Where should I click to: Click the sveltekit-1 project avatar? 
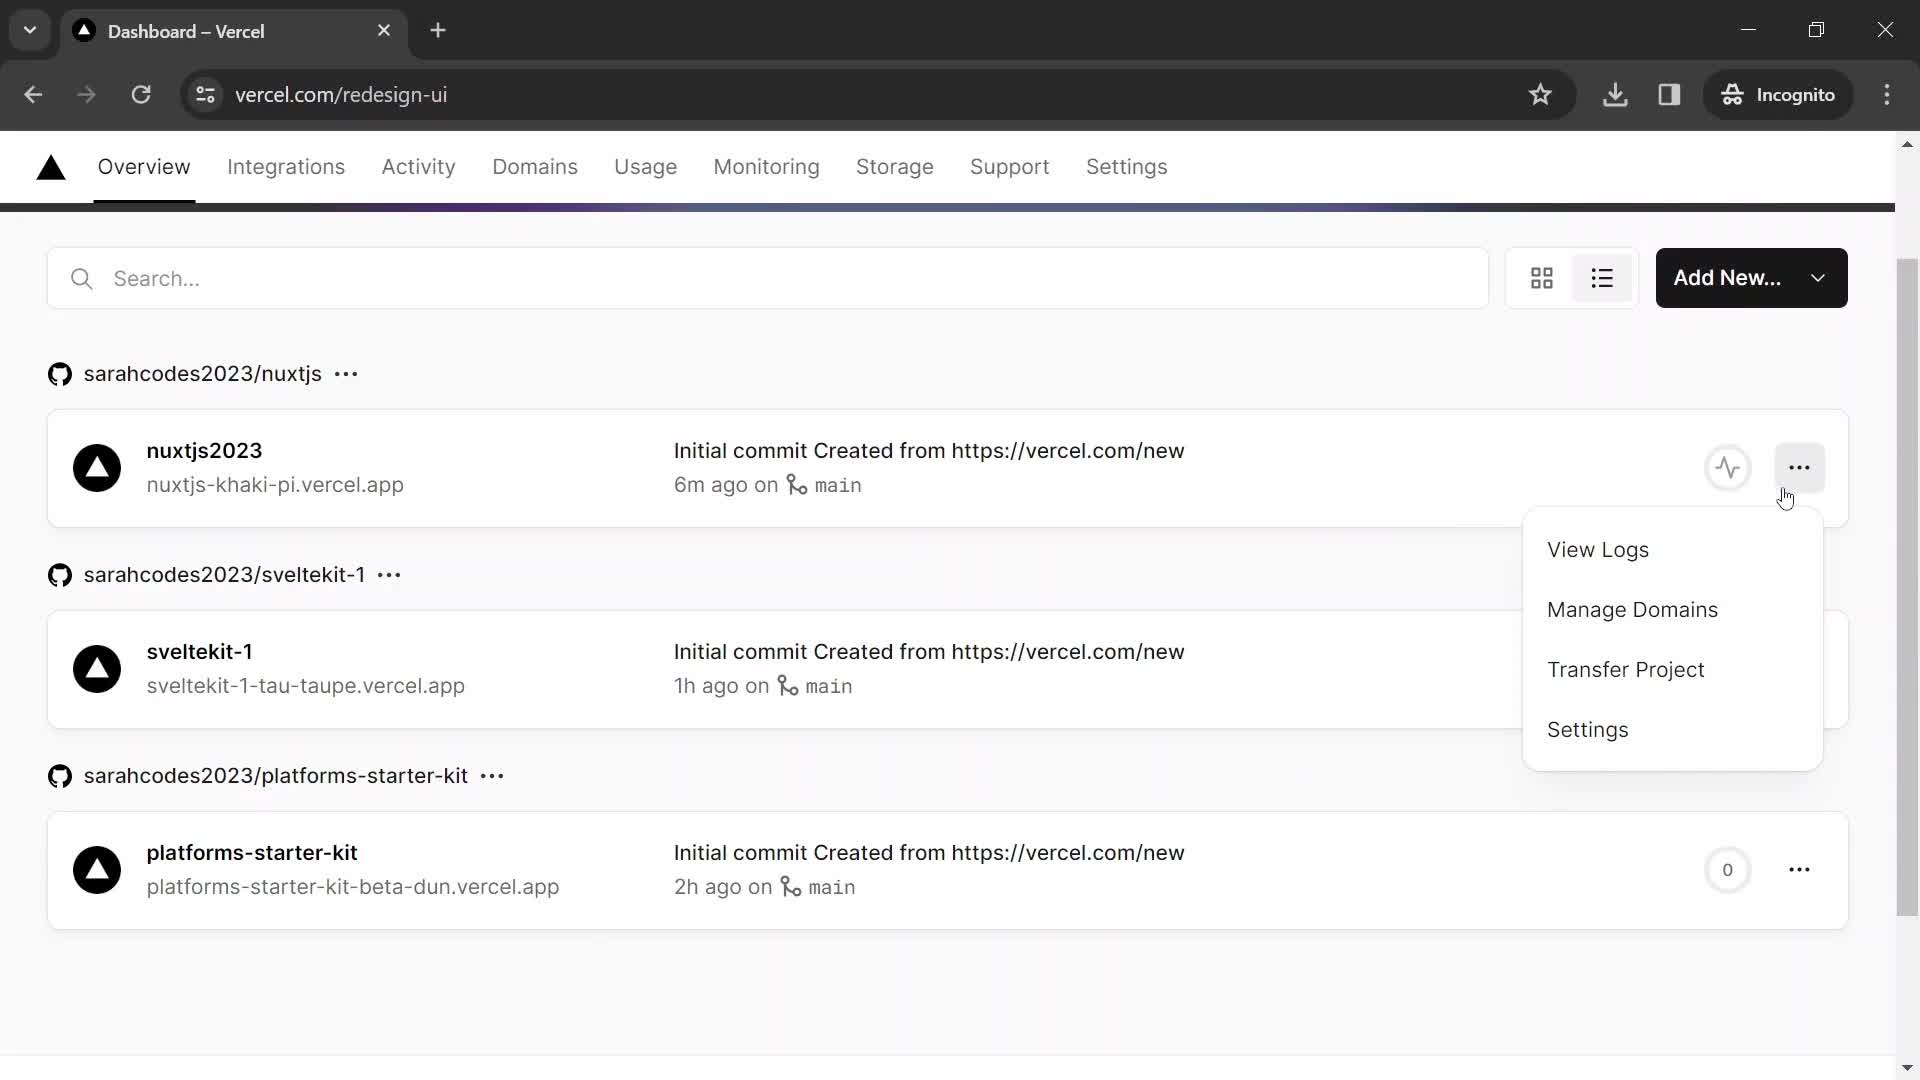click(x=97, y=669)
